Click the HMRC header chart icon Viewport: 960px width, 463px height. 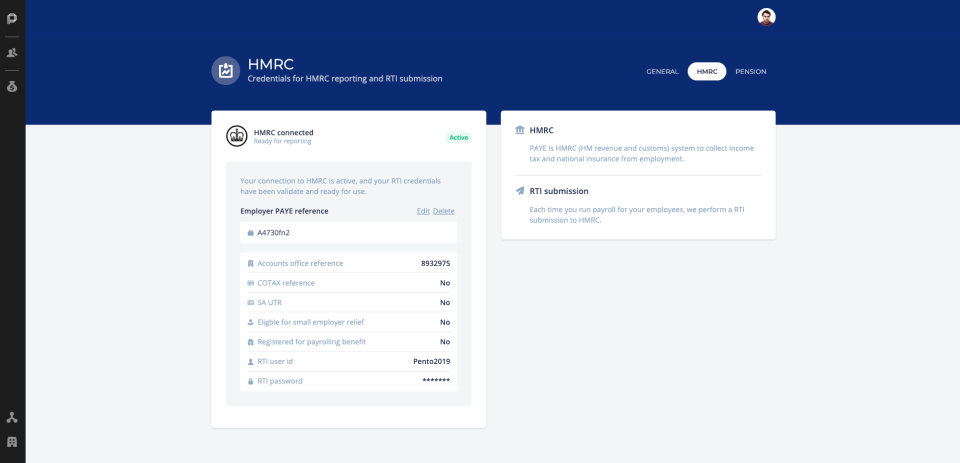pyautogui.click(x=225, y=70)
